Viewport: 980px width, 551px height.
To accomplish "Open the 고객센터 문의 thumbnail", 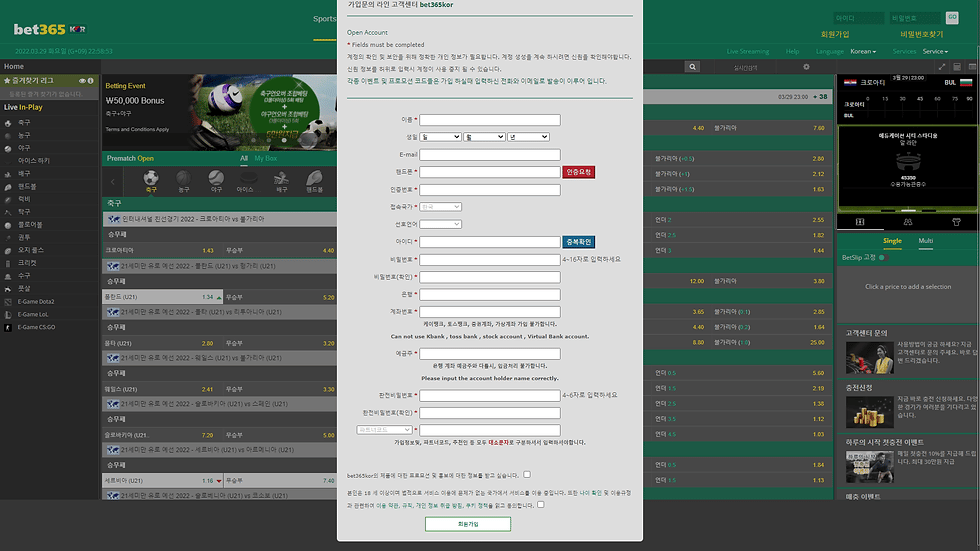I will tap(869, 359).
